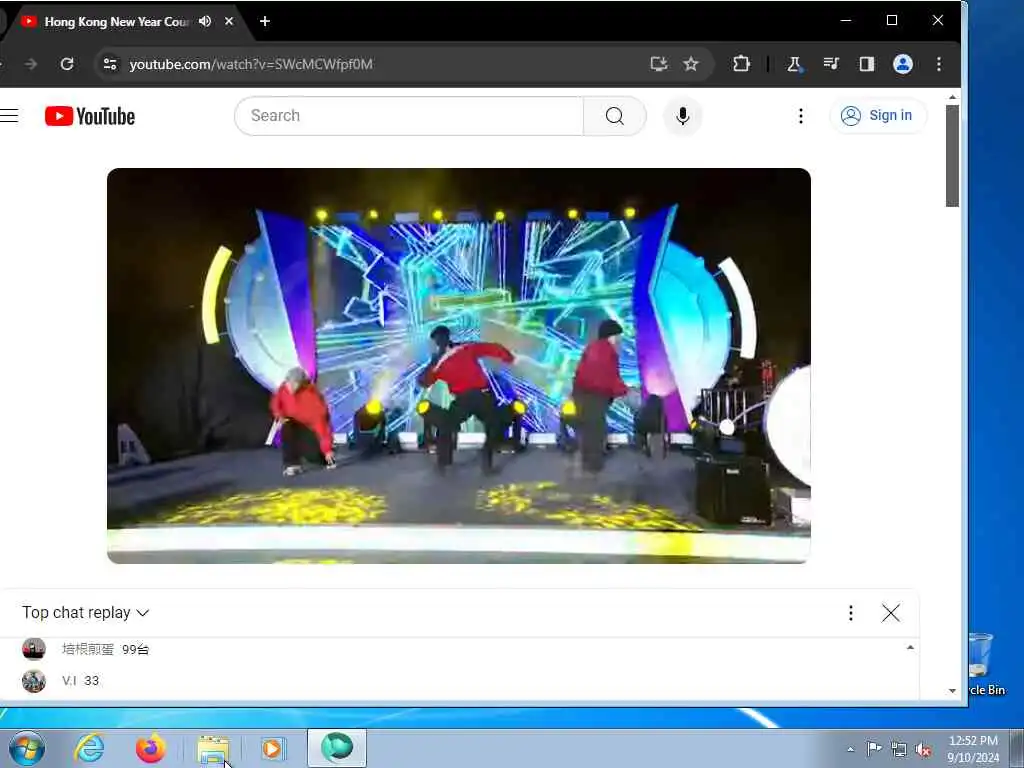Image resolution: width=1024 pixels, height=768 pixels.
Task: Open the Windows Start menu
Action: click(x=27, y=748)
